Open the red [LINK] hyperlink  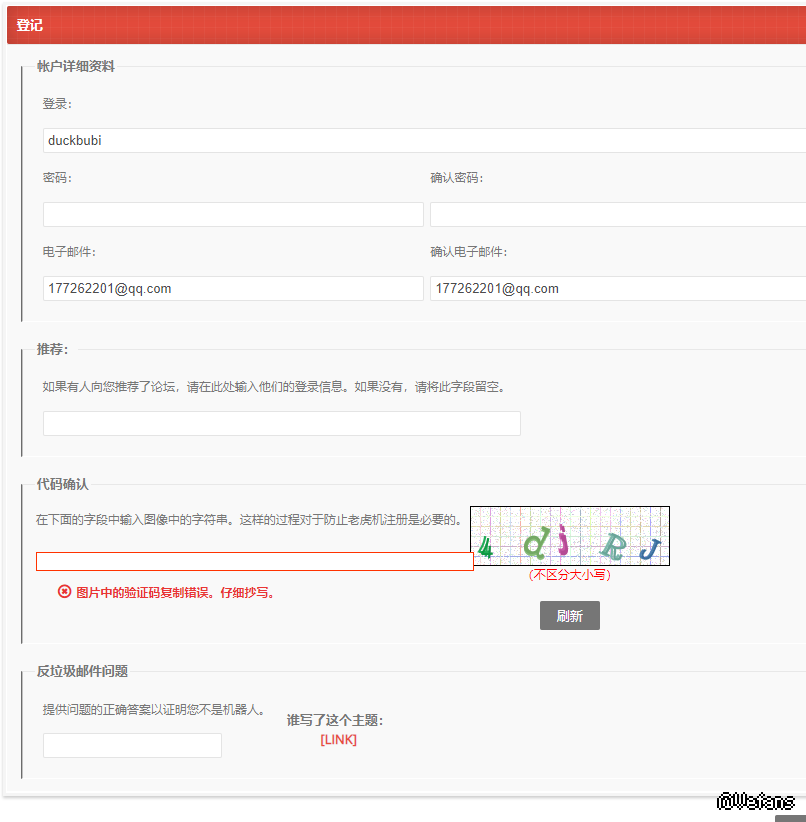(x=338, y=740)
